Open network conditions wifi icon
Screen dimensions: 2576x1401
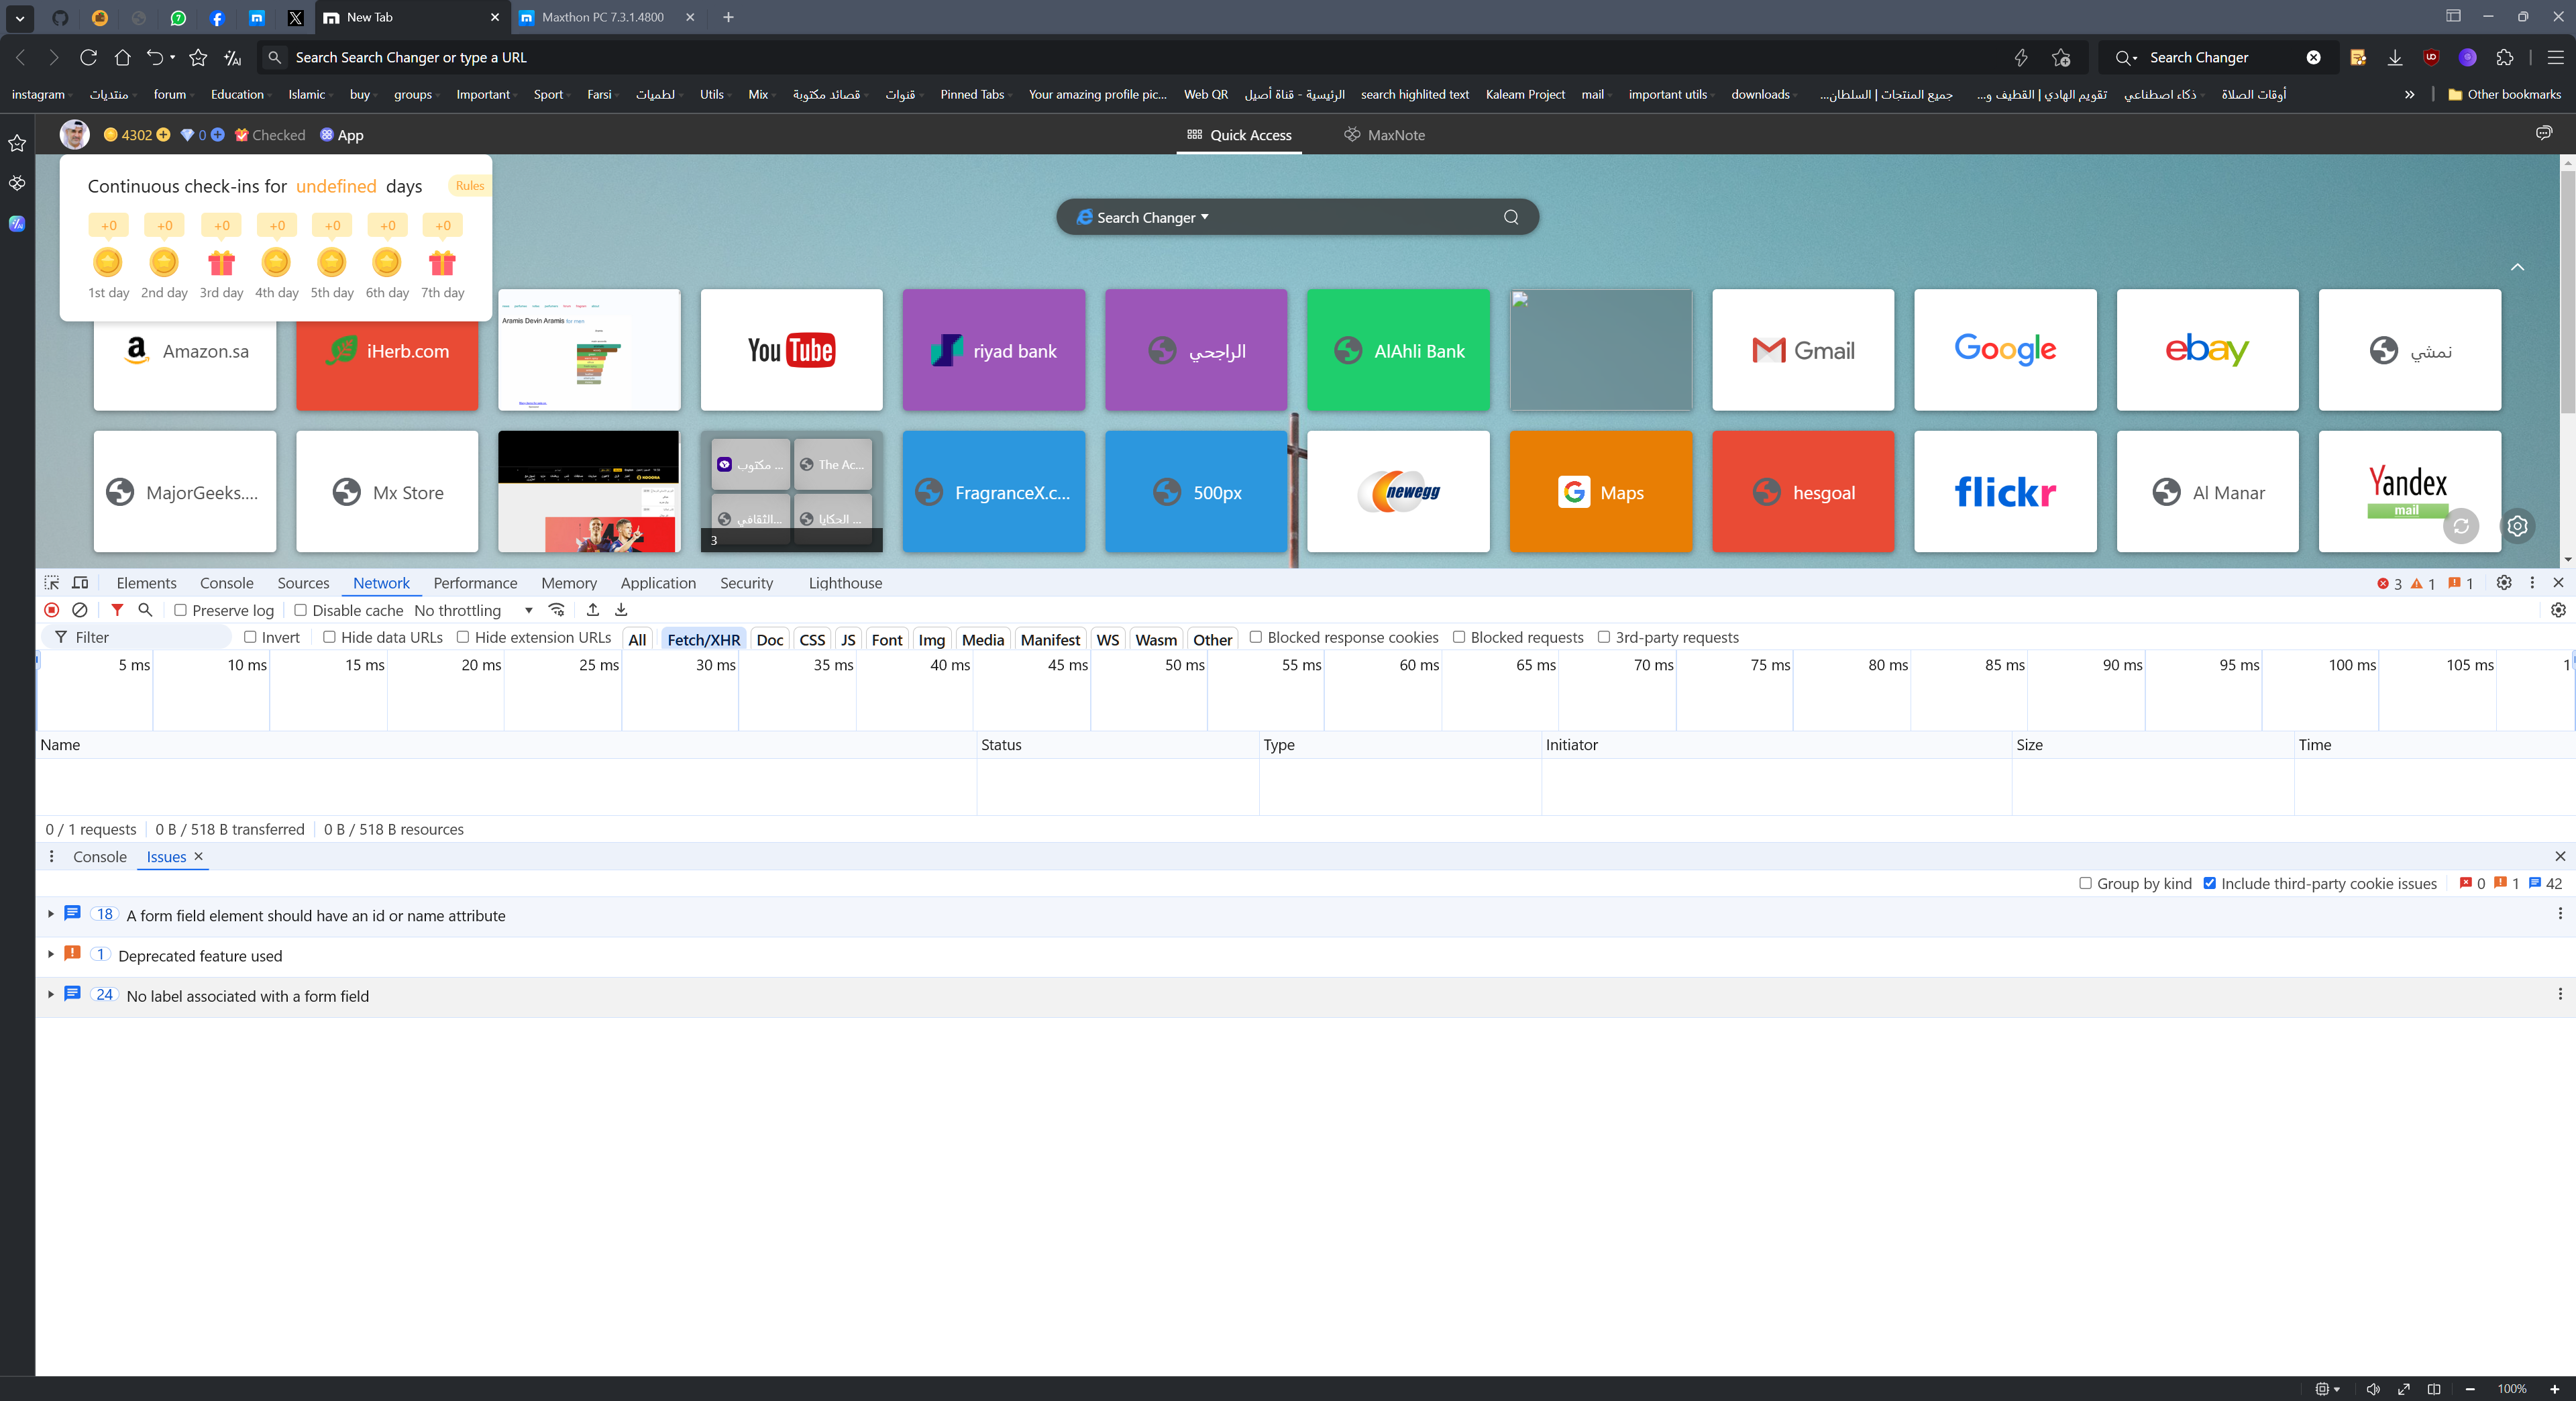tap(557, 610)
